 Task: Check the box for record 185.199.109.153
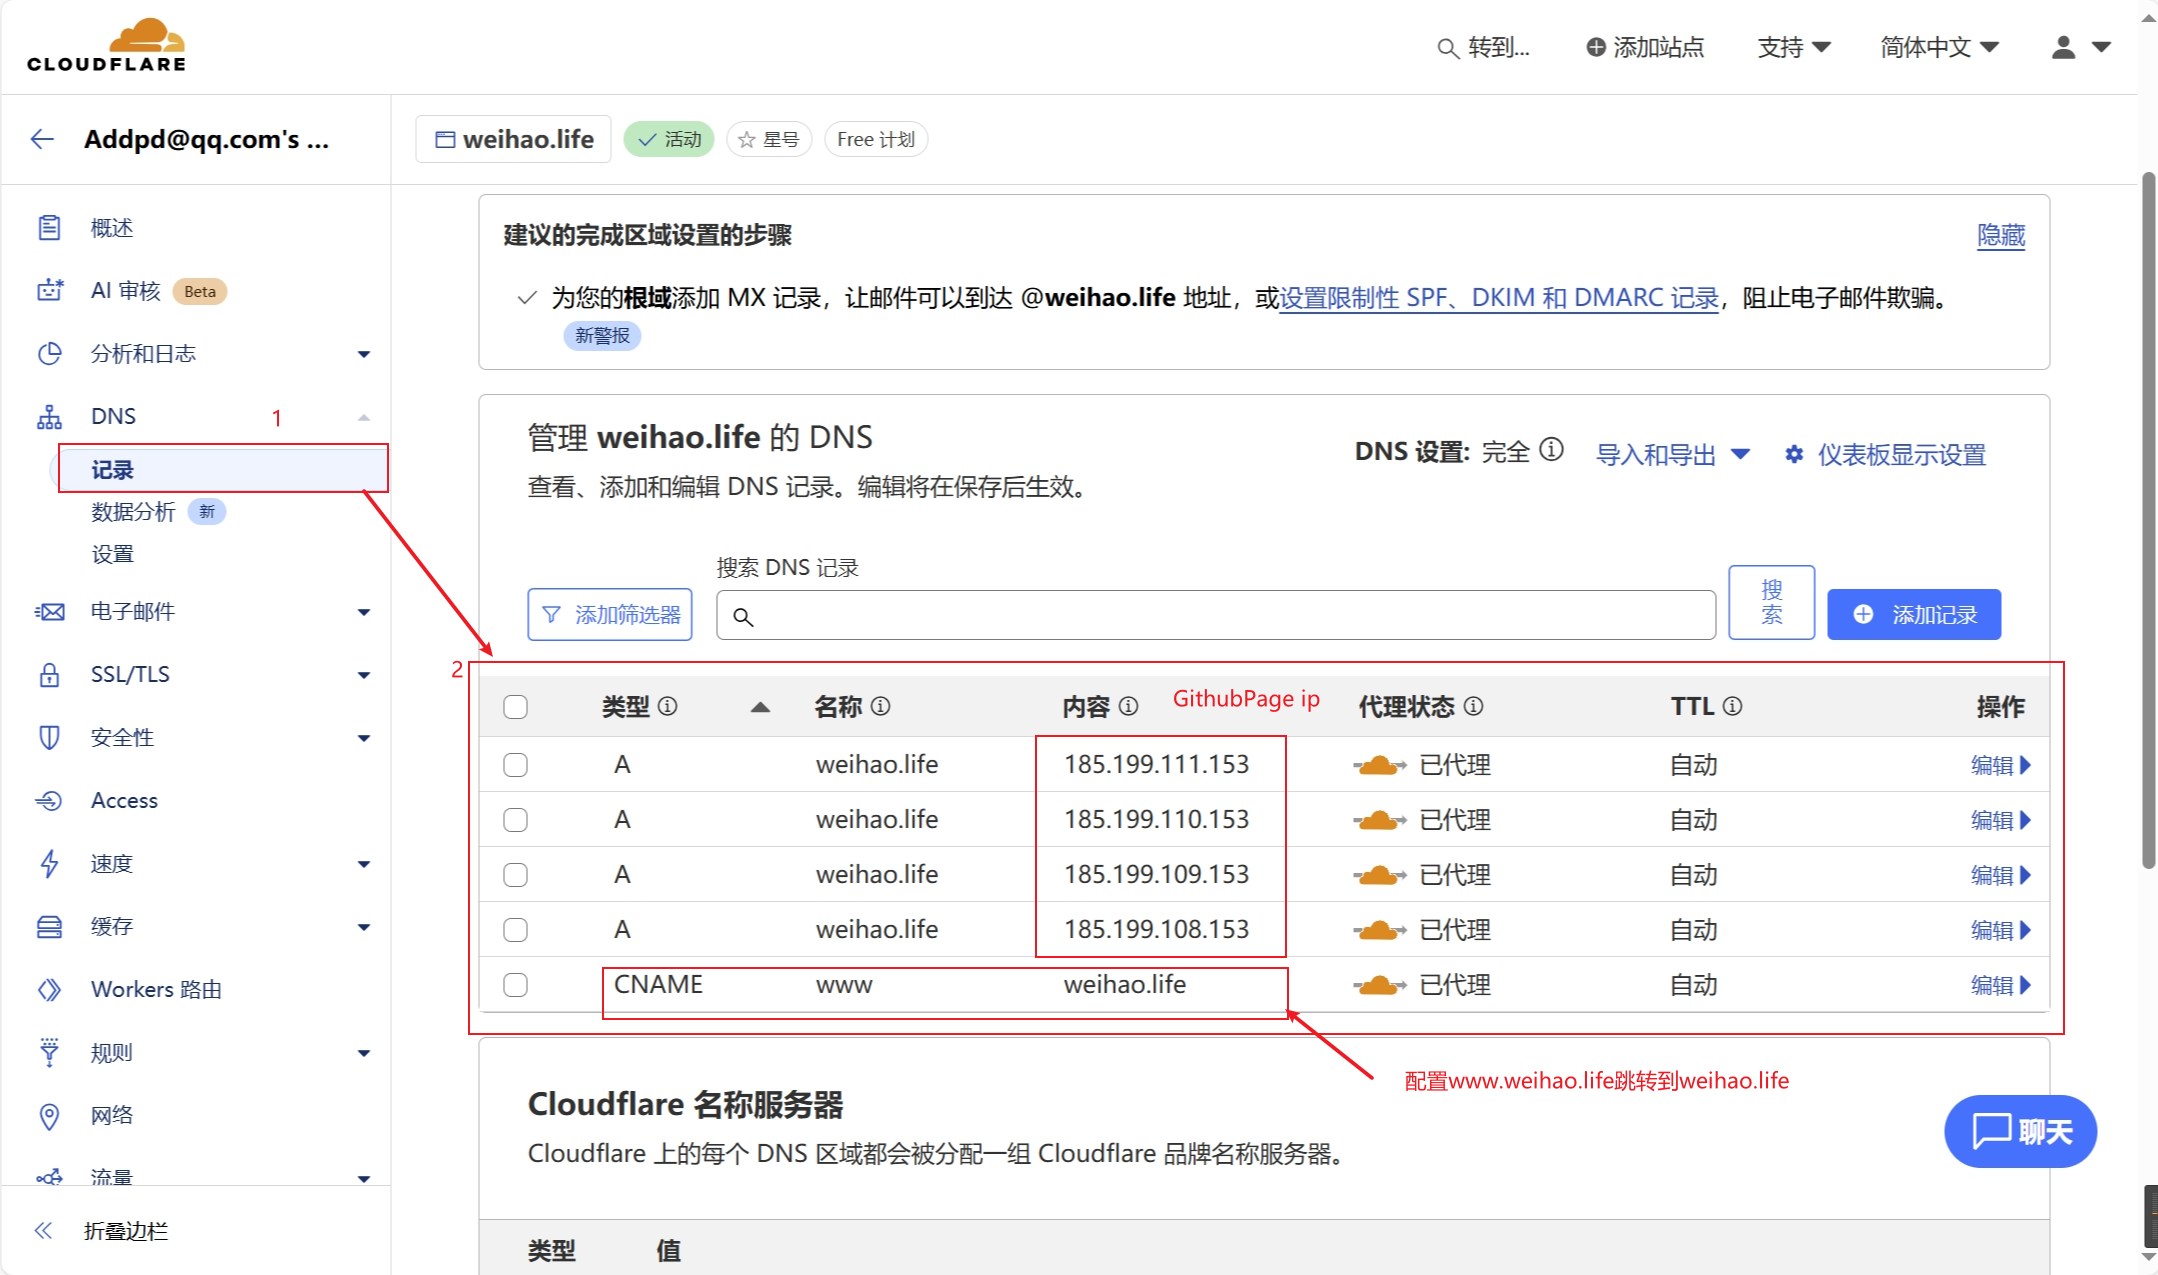[515, 875]
